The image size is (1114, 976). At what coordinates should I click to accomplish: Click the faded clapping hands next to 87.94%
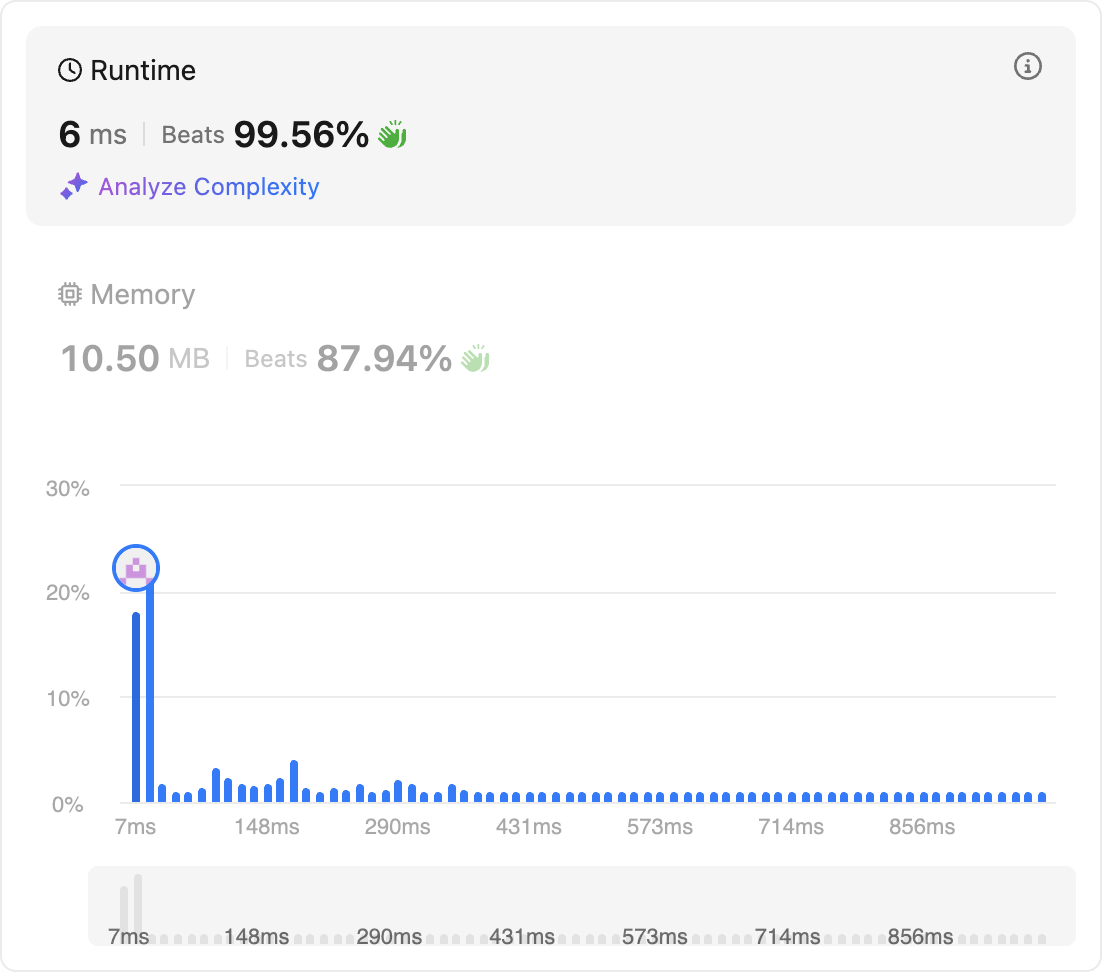(475, 358)
